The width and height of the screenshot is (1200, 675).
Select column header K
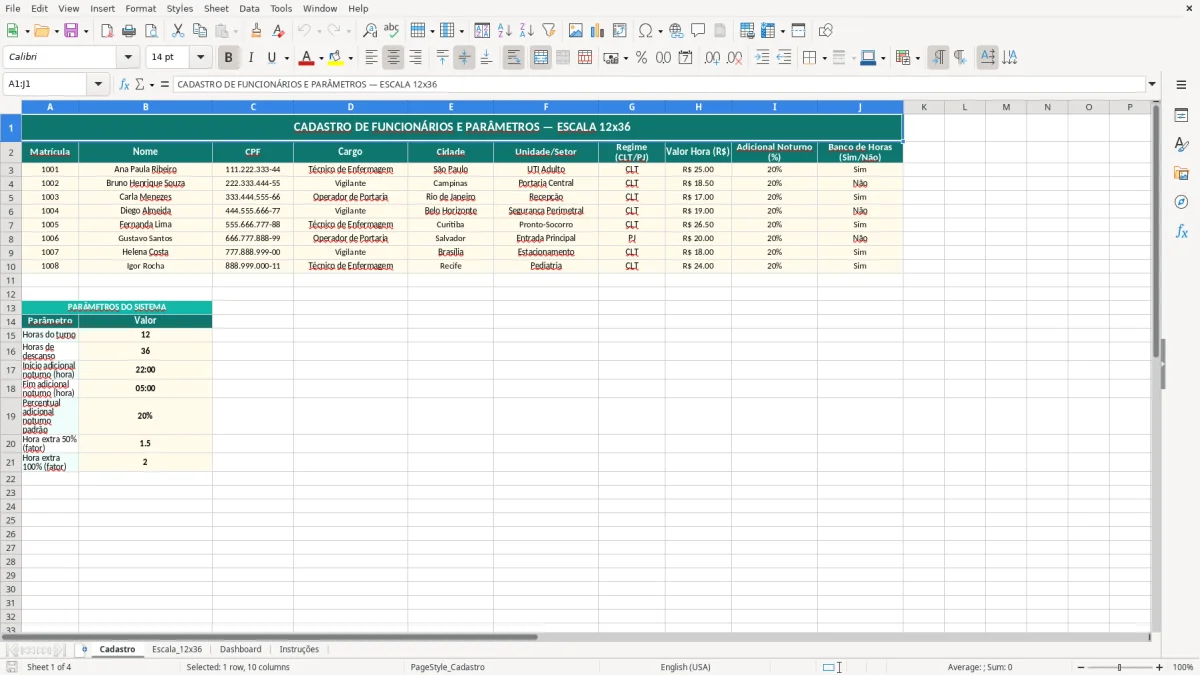pos(923,107)
